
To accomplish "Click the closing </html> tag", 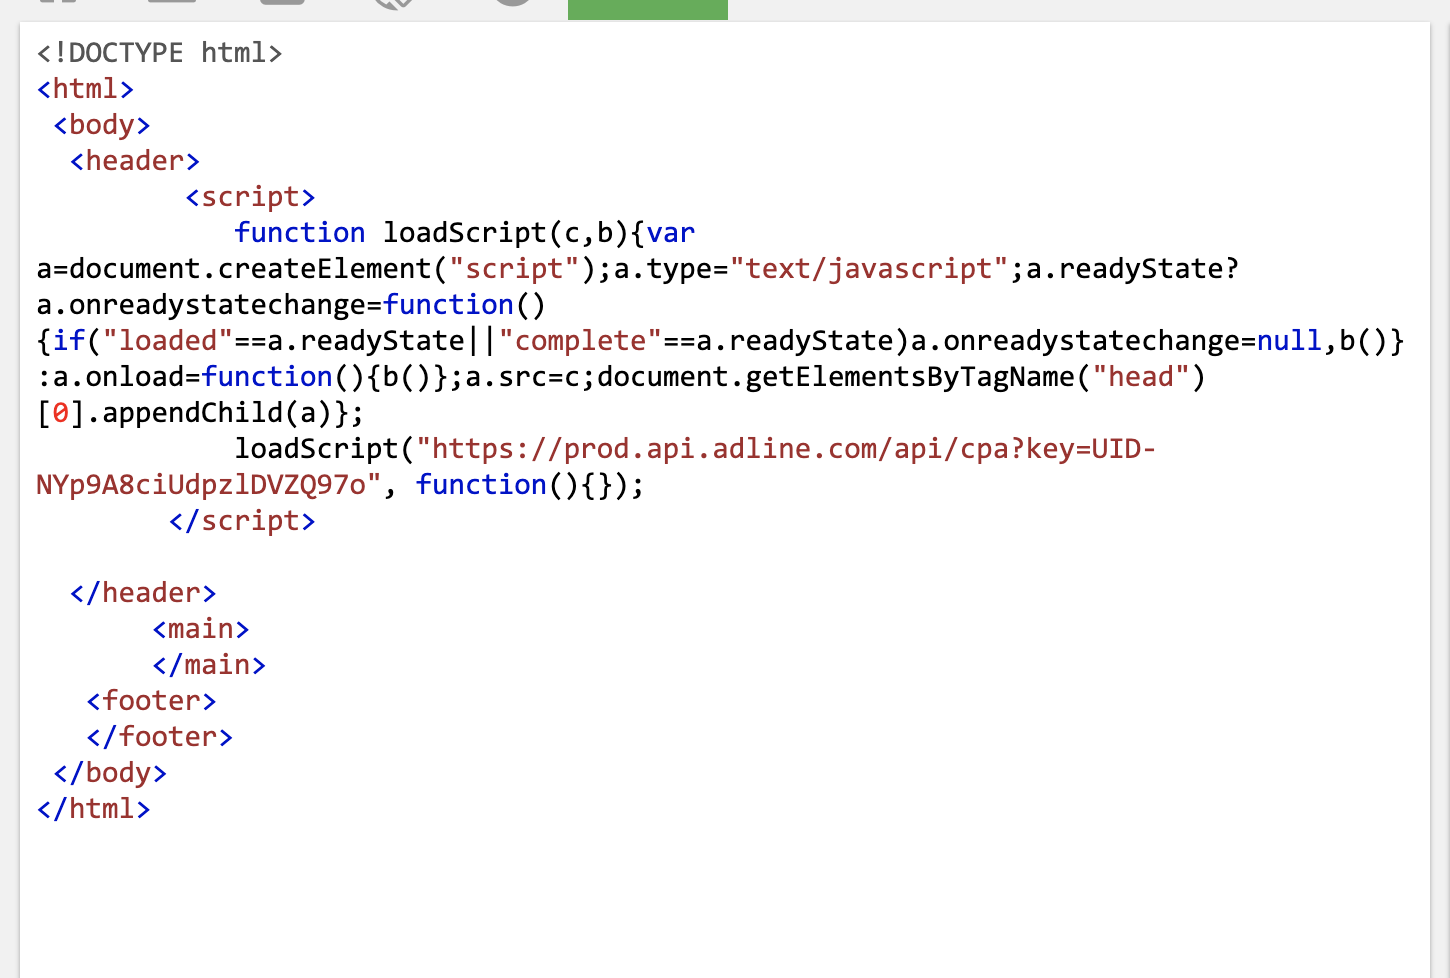I will point(93,809).
